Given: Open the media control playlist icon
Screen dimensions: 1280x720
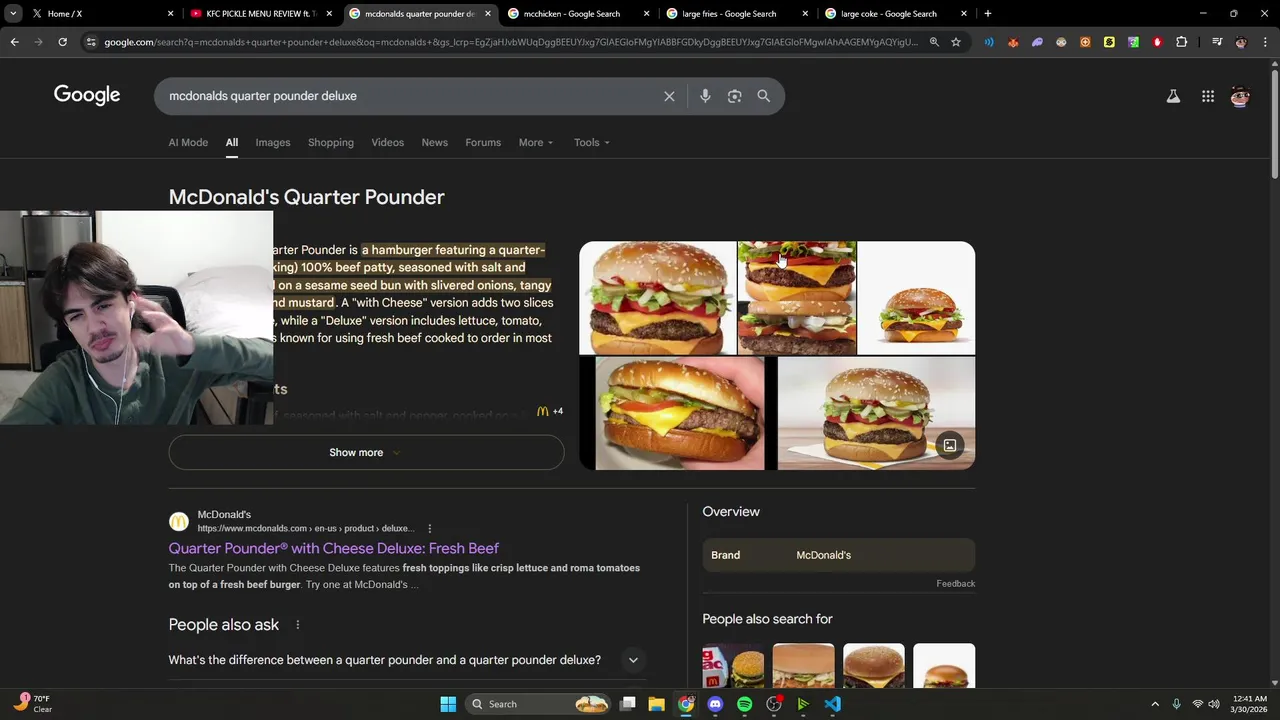Looking at the screenshot, I should [1217, 42].
